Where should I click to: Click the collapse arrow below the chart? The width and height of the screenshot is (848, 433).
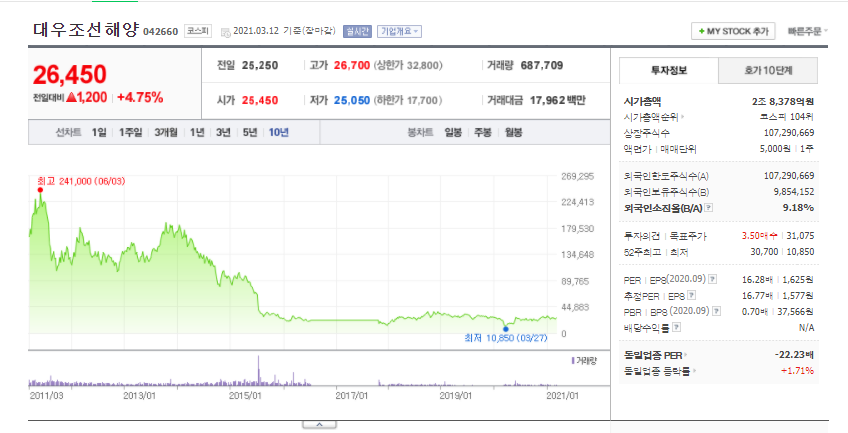[x=319, y=425]
